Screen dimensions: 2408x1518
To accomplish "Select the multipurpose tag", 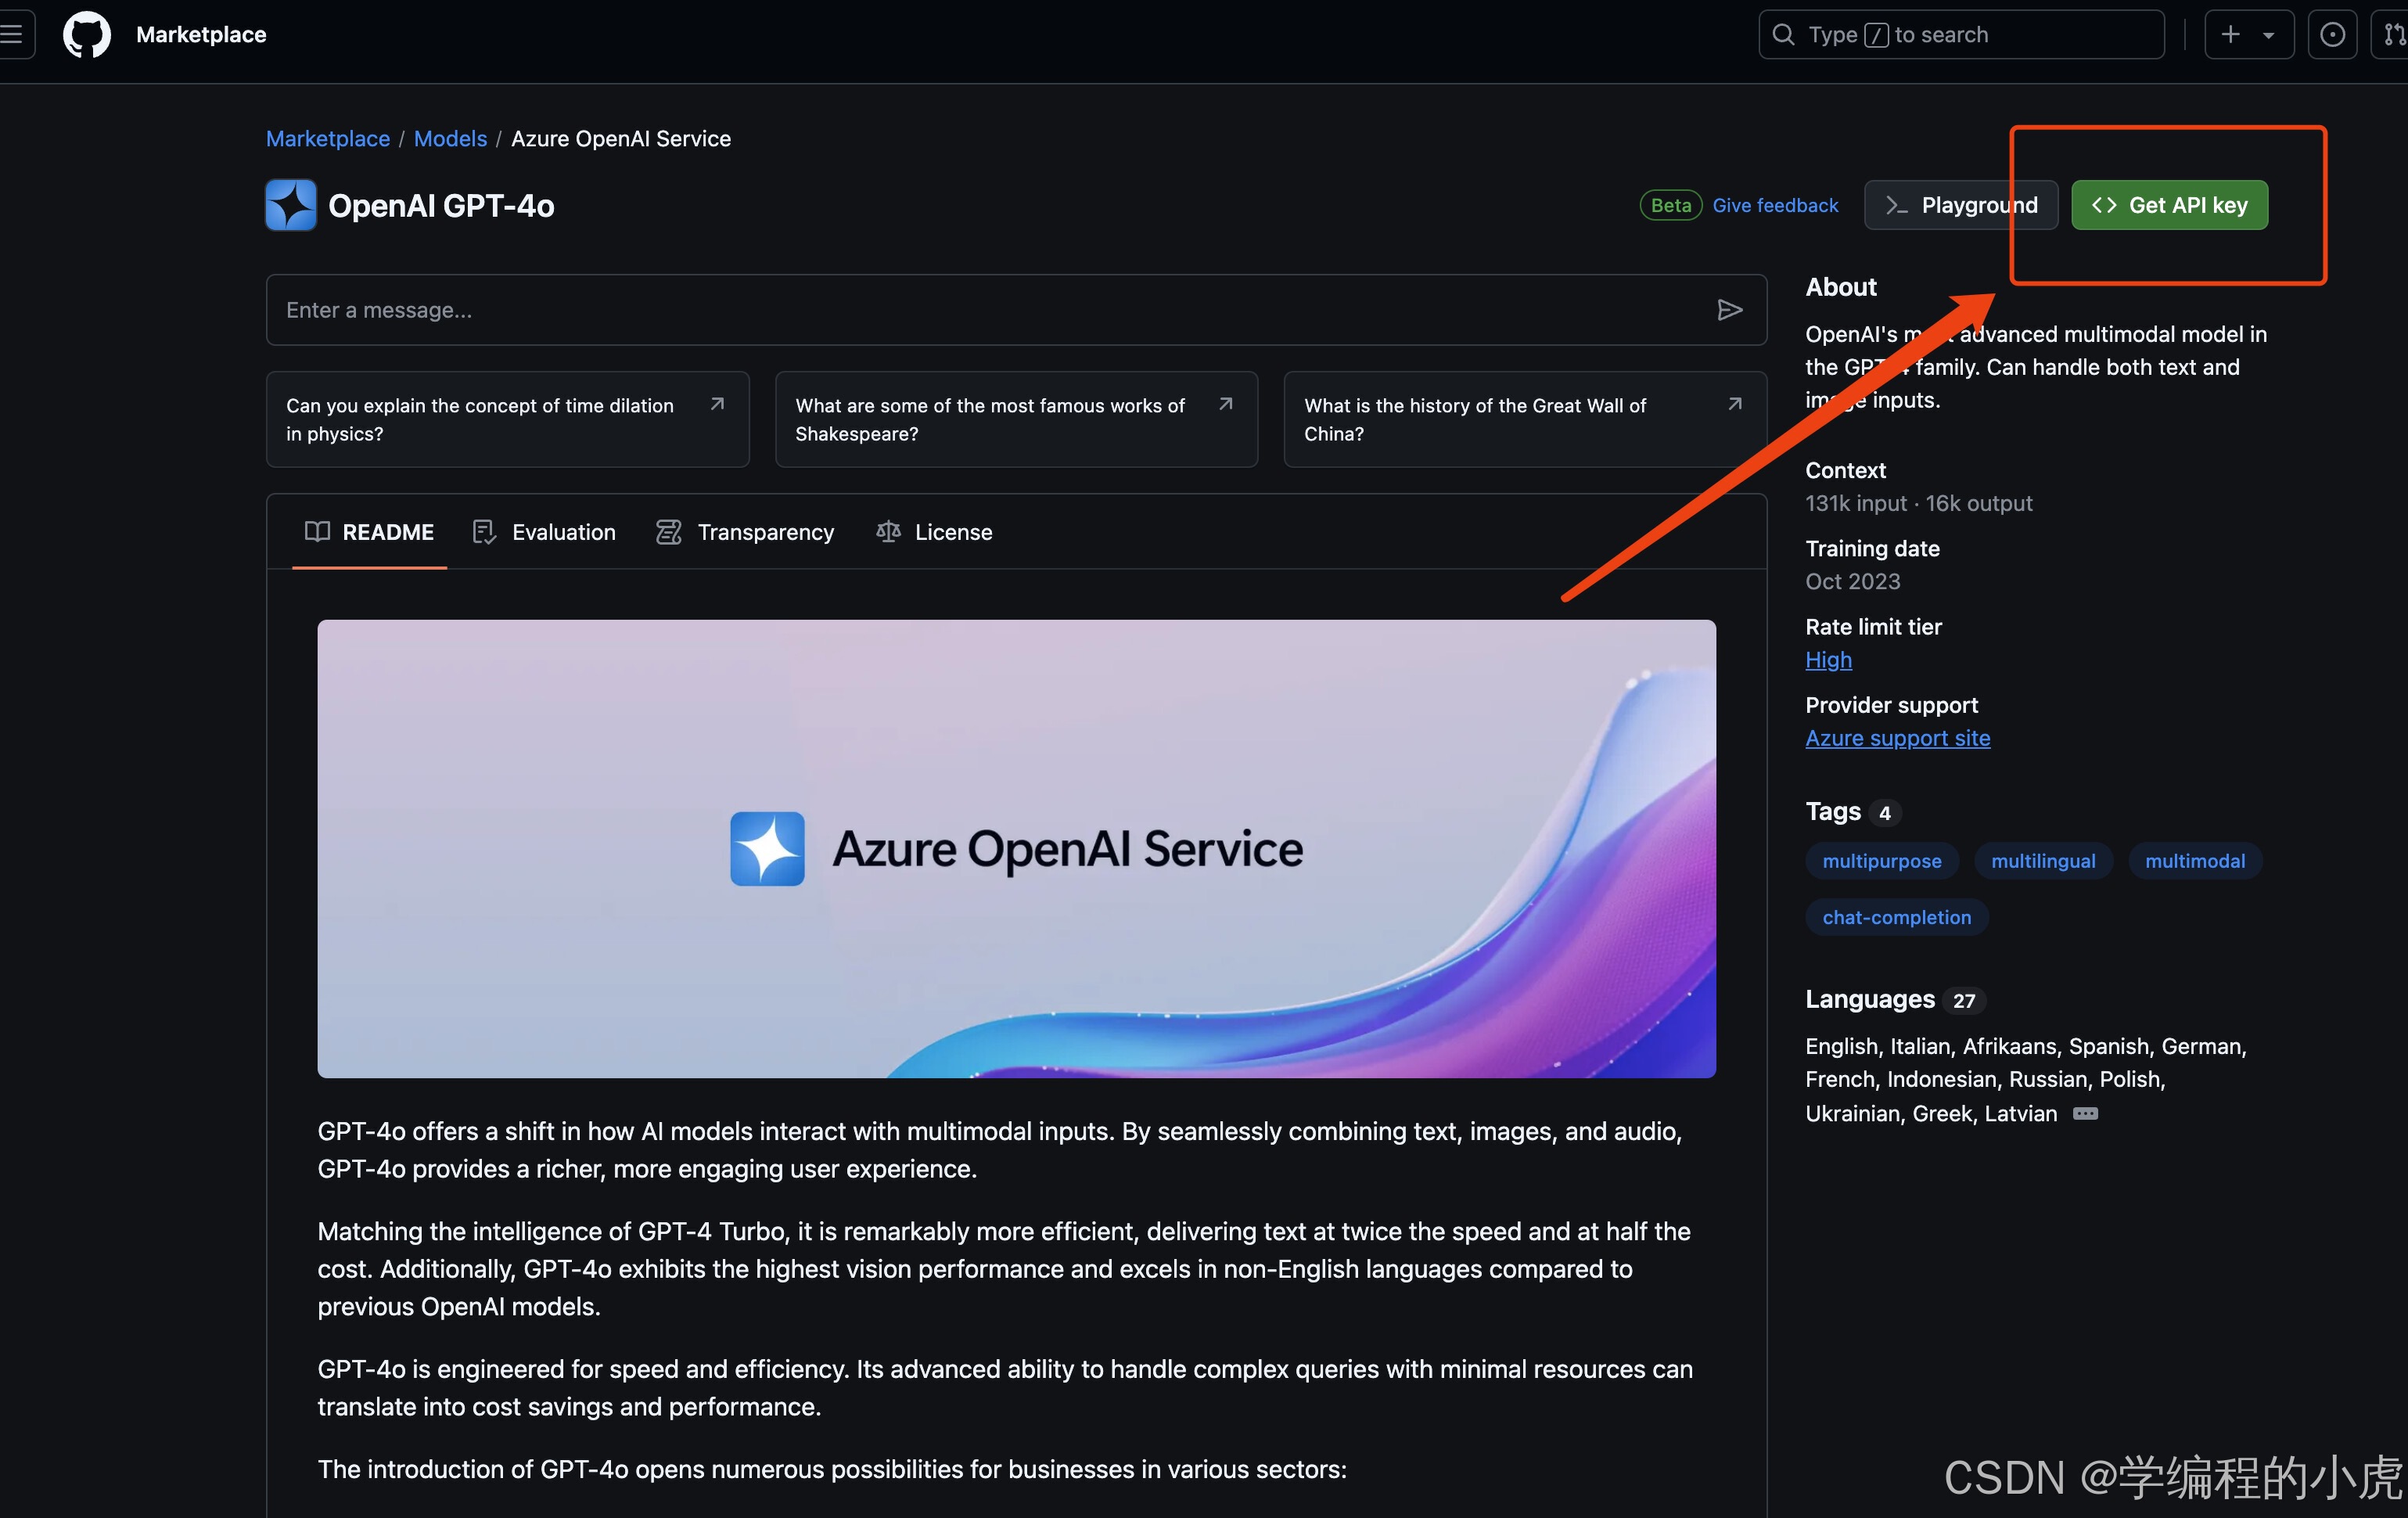I will 1882,861.
